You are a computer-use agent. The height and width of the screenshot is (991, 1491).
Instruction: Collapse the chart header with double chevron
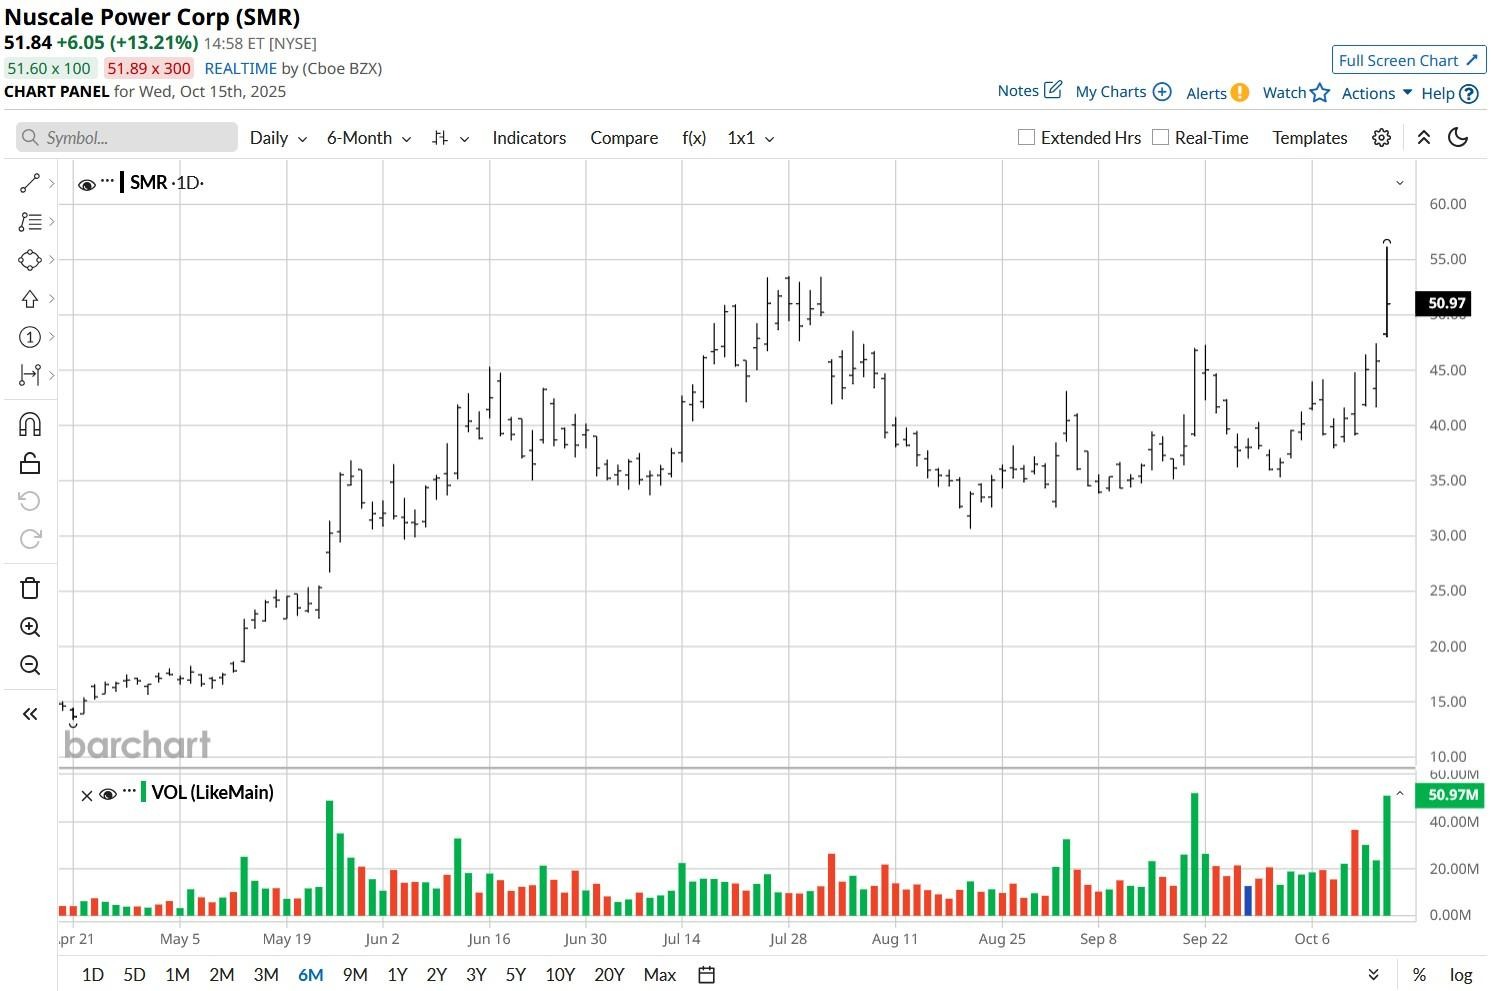[1424, 138]
